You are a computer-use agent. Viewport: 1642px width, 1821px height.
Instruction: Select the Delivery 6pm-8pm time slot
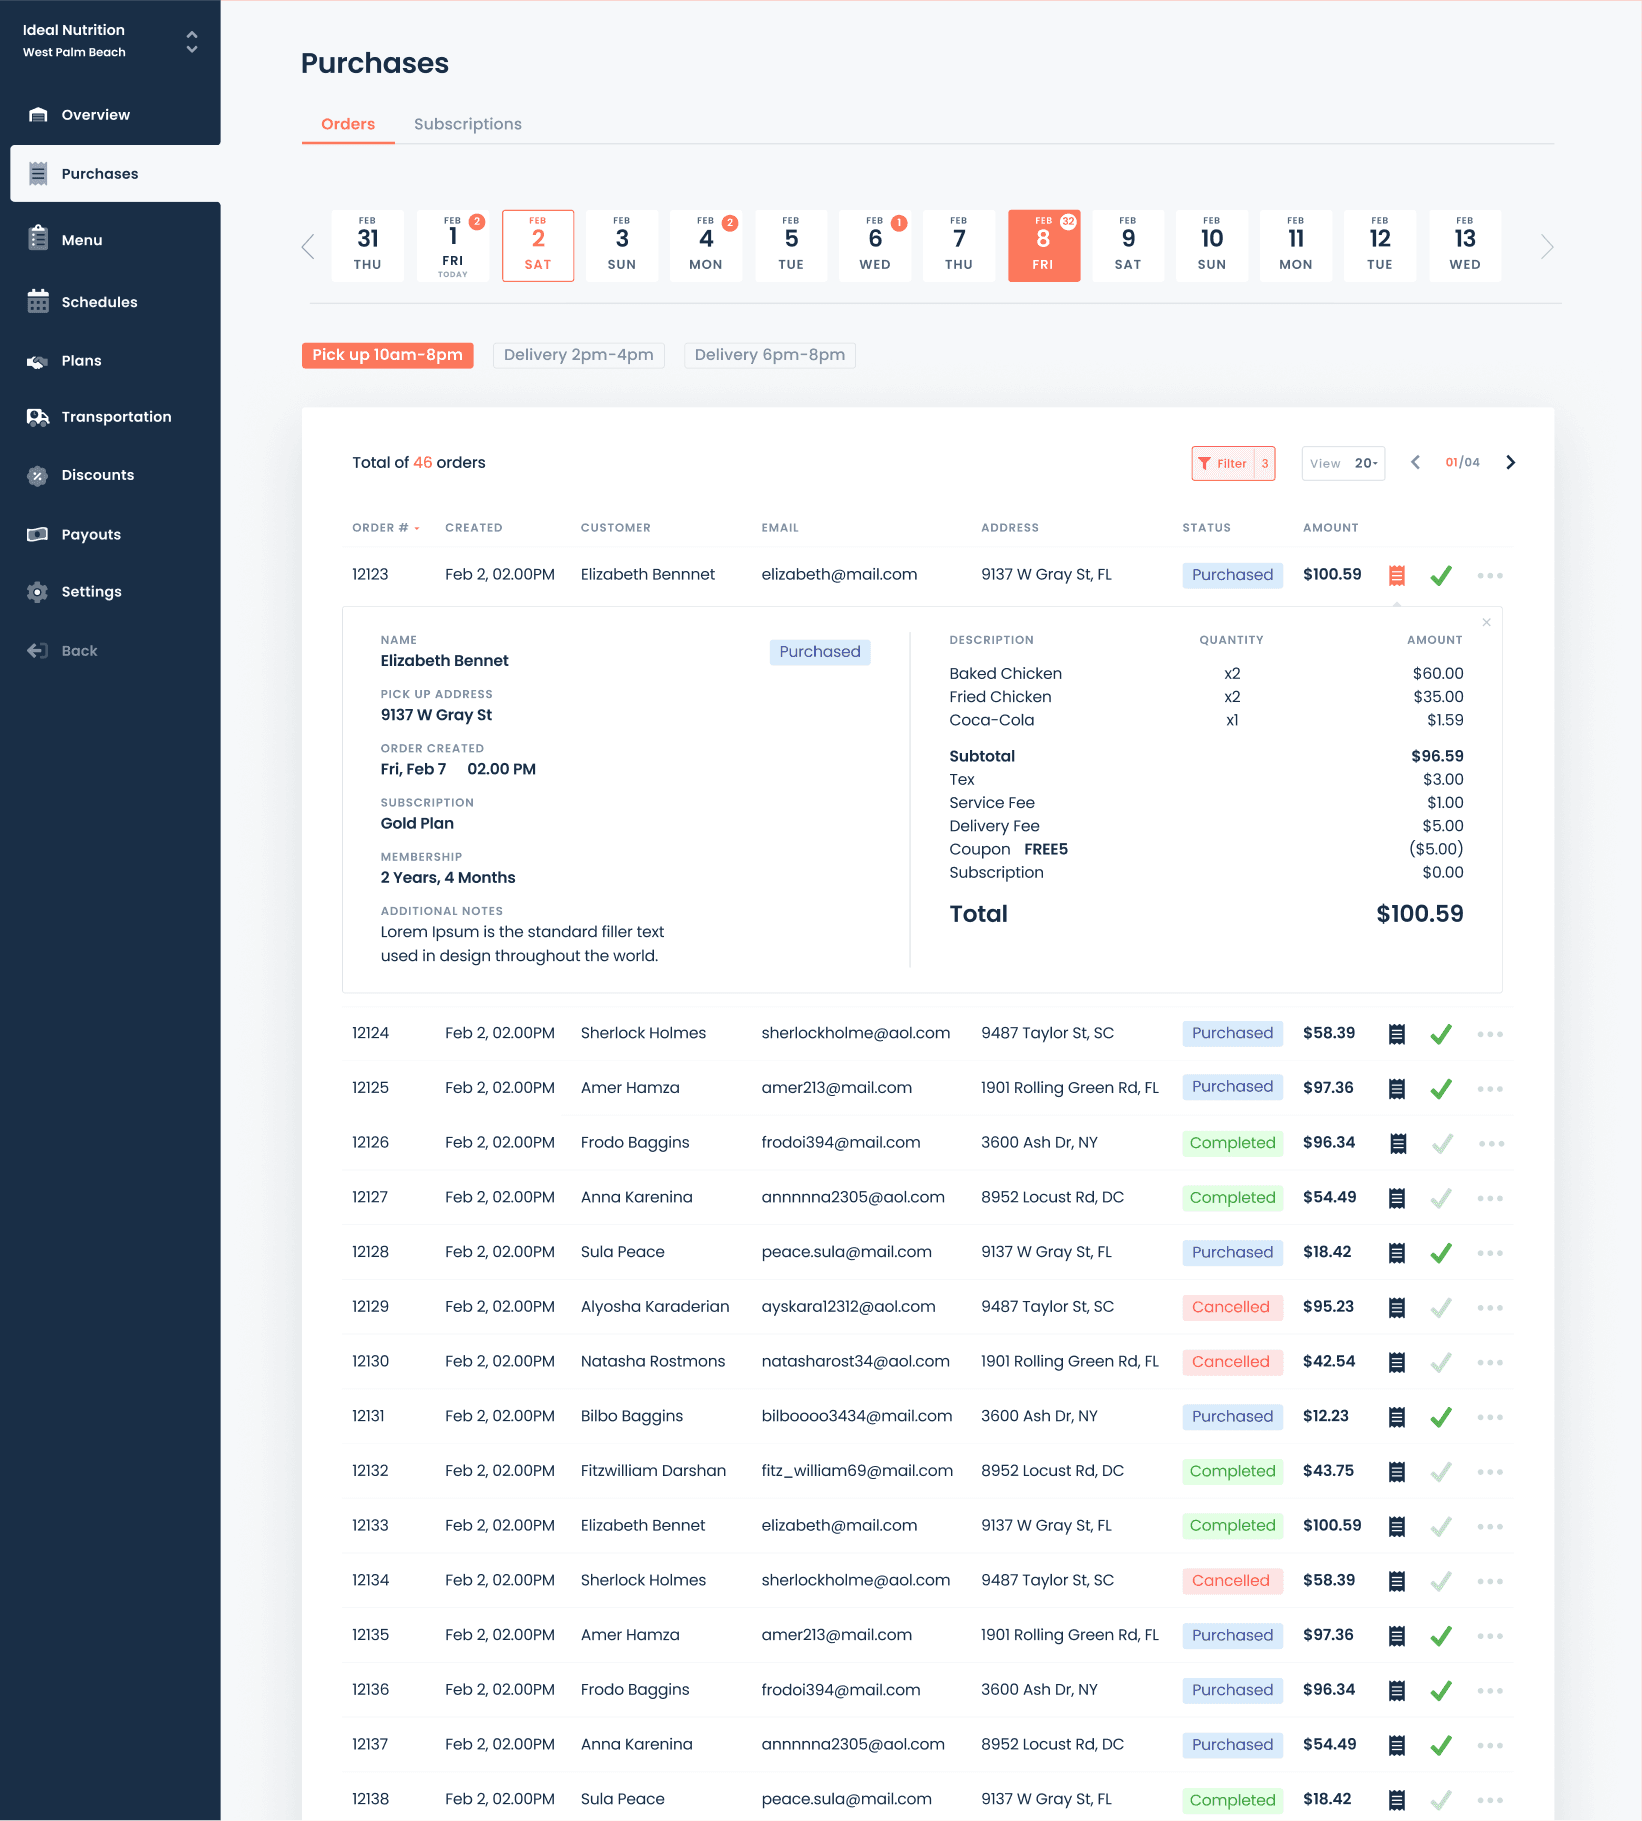coord(770,355)
